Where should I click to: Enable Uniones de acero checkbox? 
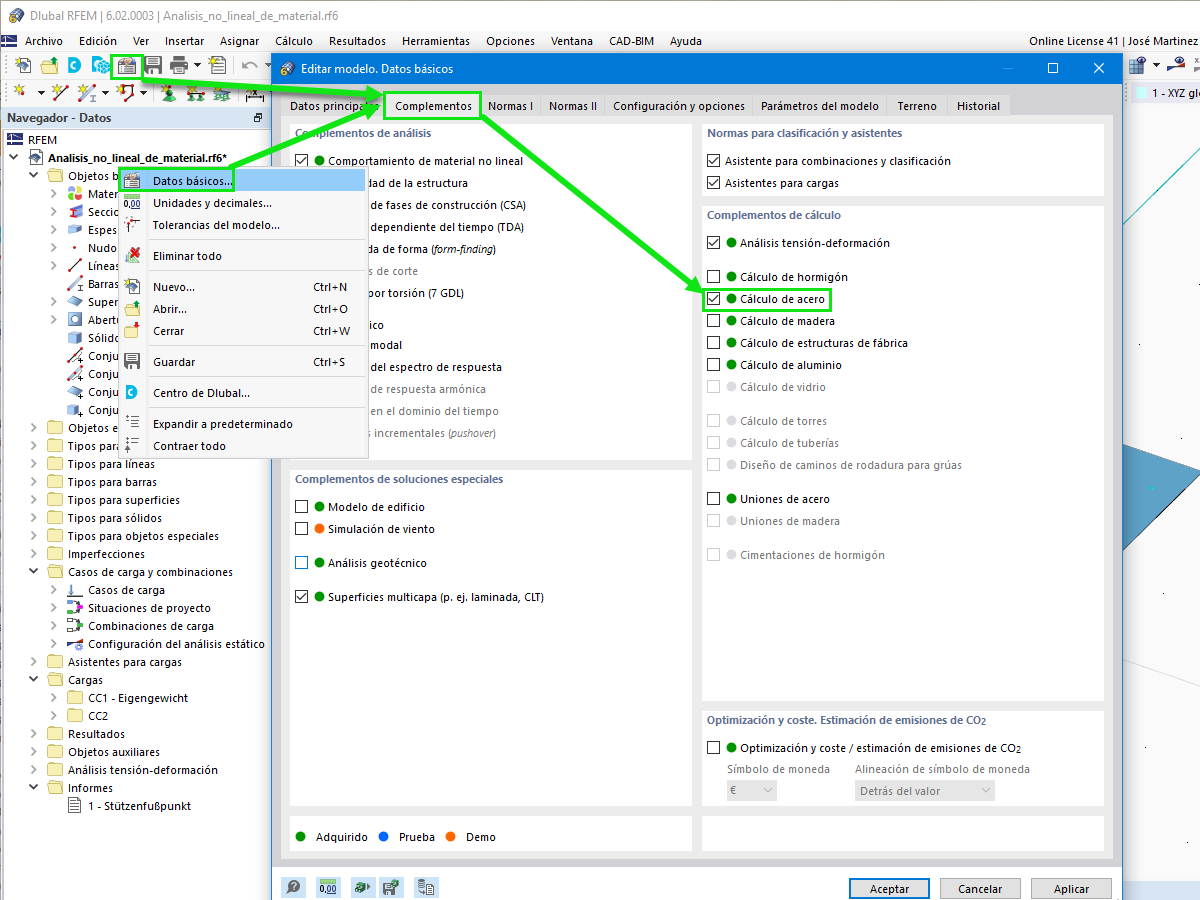(x=713, y=499)
